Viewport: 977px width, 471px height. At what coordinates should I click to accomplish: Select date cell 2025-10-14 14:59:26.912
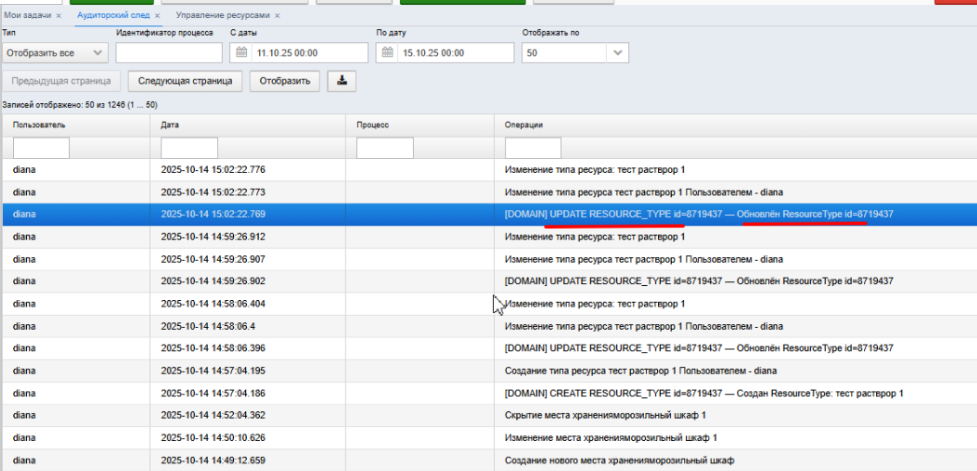point(213,237)
